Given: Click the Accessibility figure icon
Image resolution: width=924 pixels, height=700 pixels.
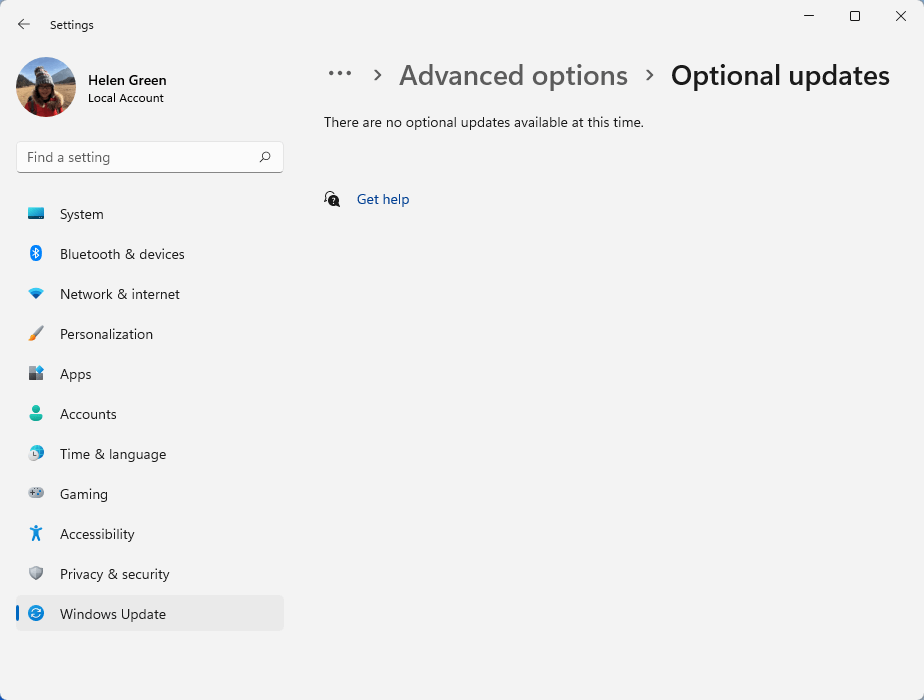Looking at the screenshot, I should [36, 534].
